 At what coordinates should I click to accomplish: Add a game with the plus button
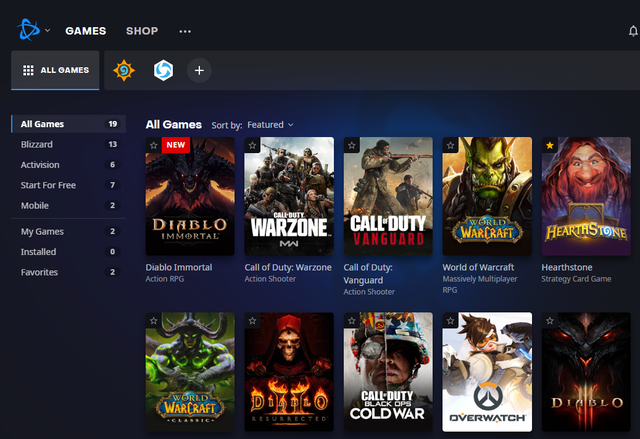point(199,71)
